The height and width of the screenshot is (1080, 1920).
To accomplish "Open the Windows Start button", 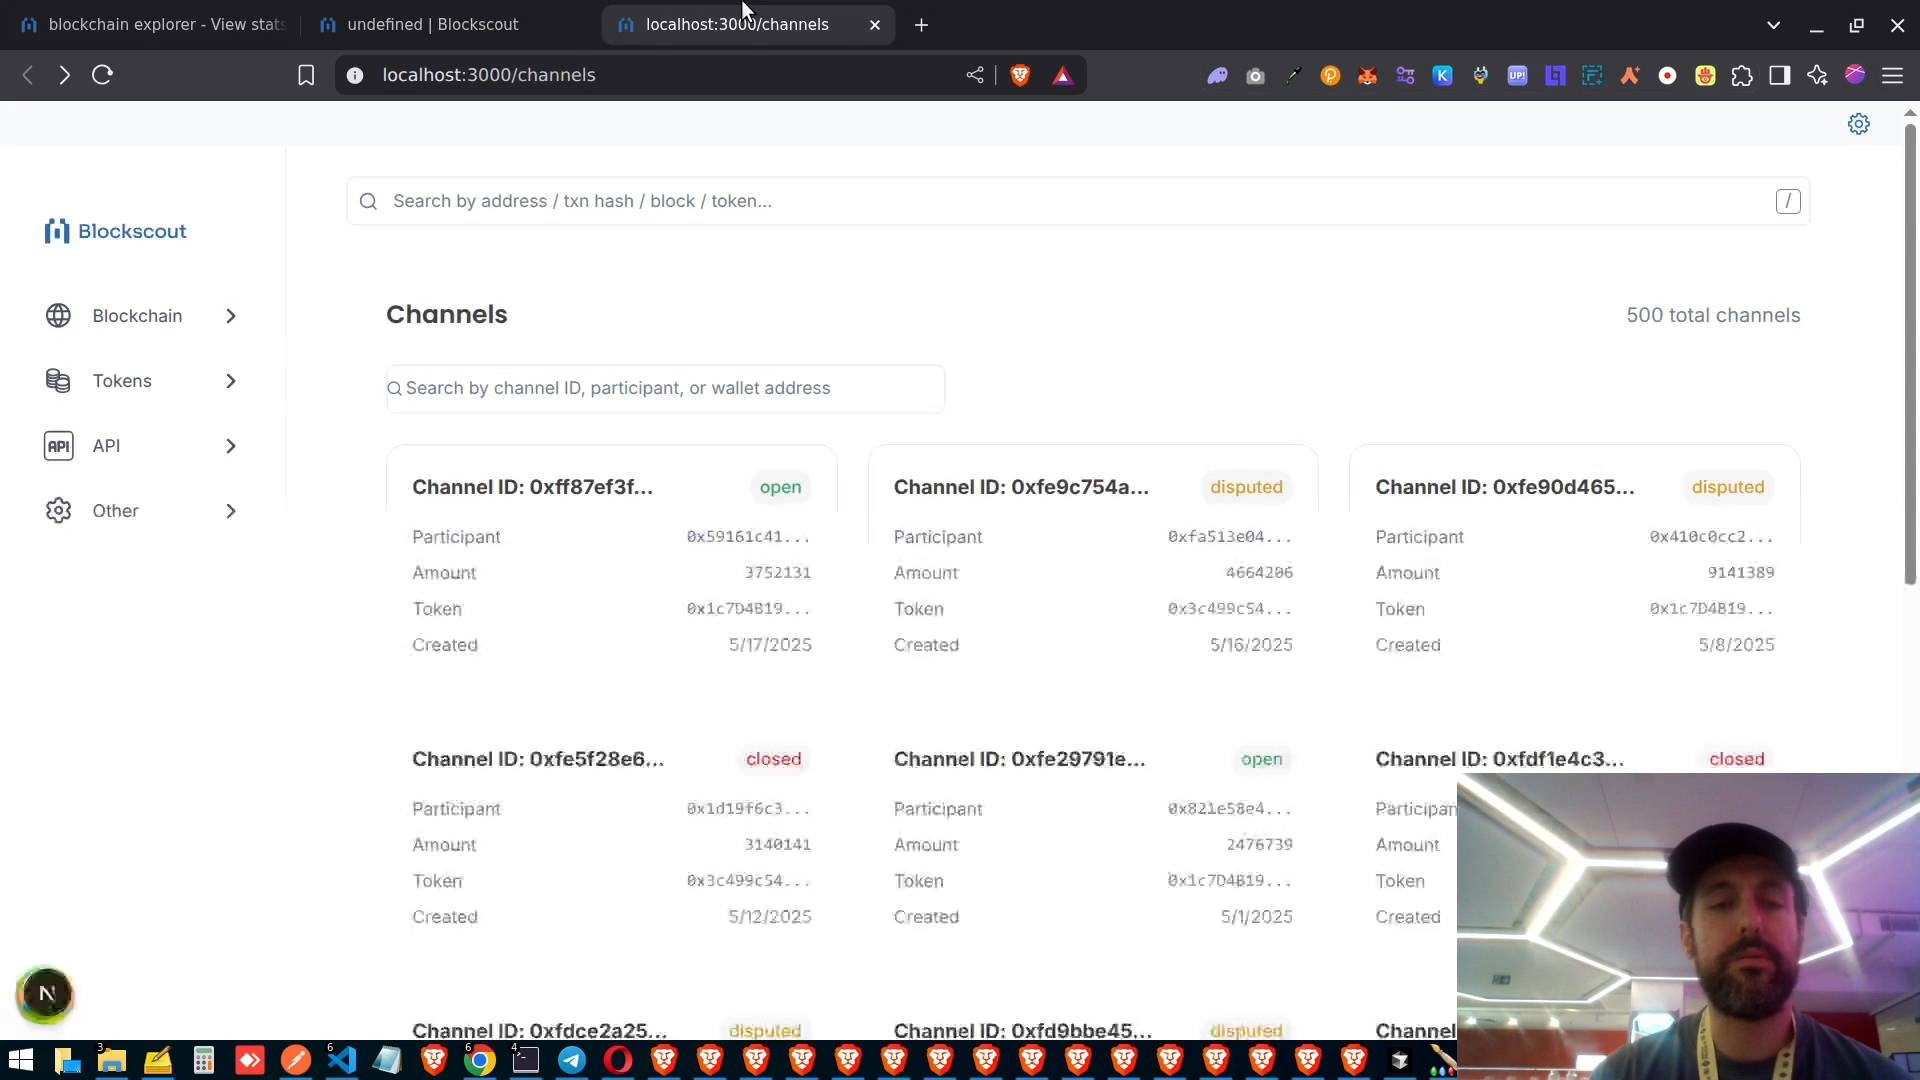I will tap(21, 1060).
